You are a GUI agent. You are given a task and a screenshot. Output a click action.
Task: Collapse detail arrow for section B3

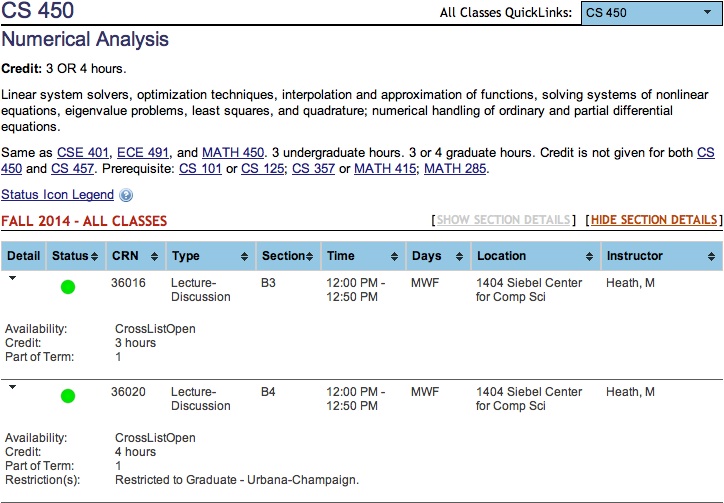12,280
